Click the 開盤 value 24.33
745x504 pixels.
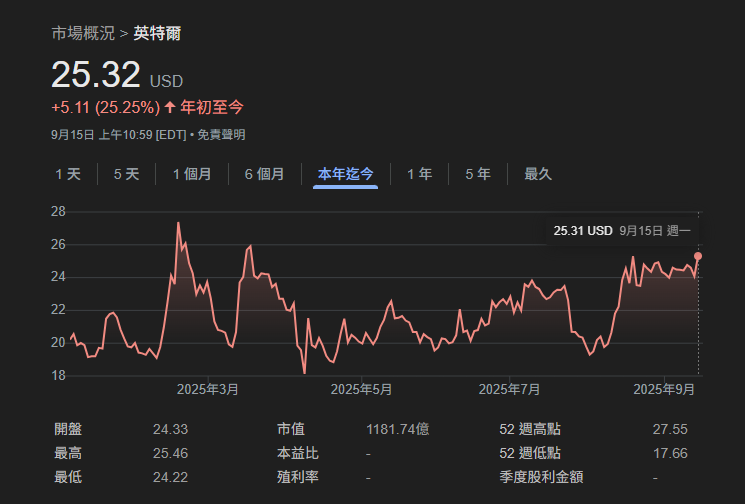(171, 429)
